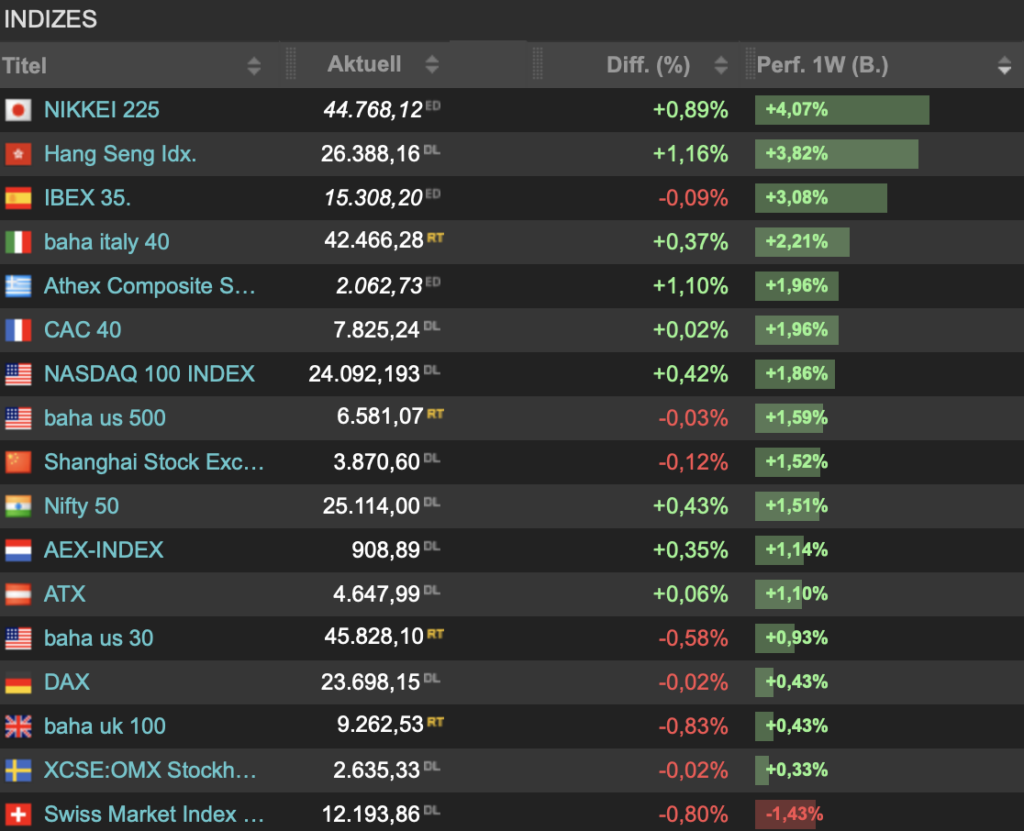Viewport: 1024px width, 831px height.
Task: Click the Germany flag next to DAX
Action: (x=18, y=682)
